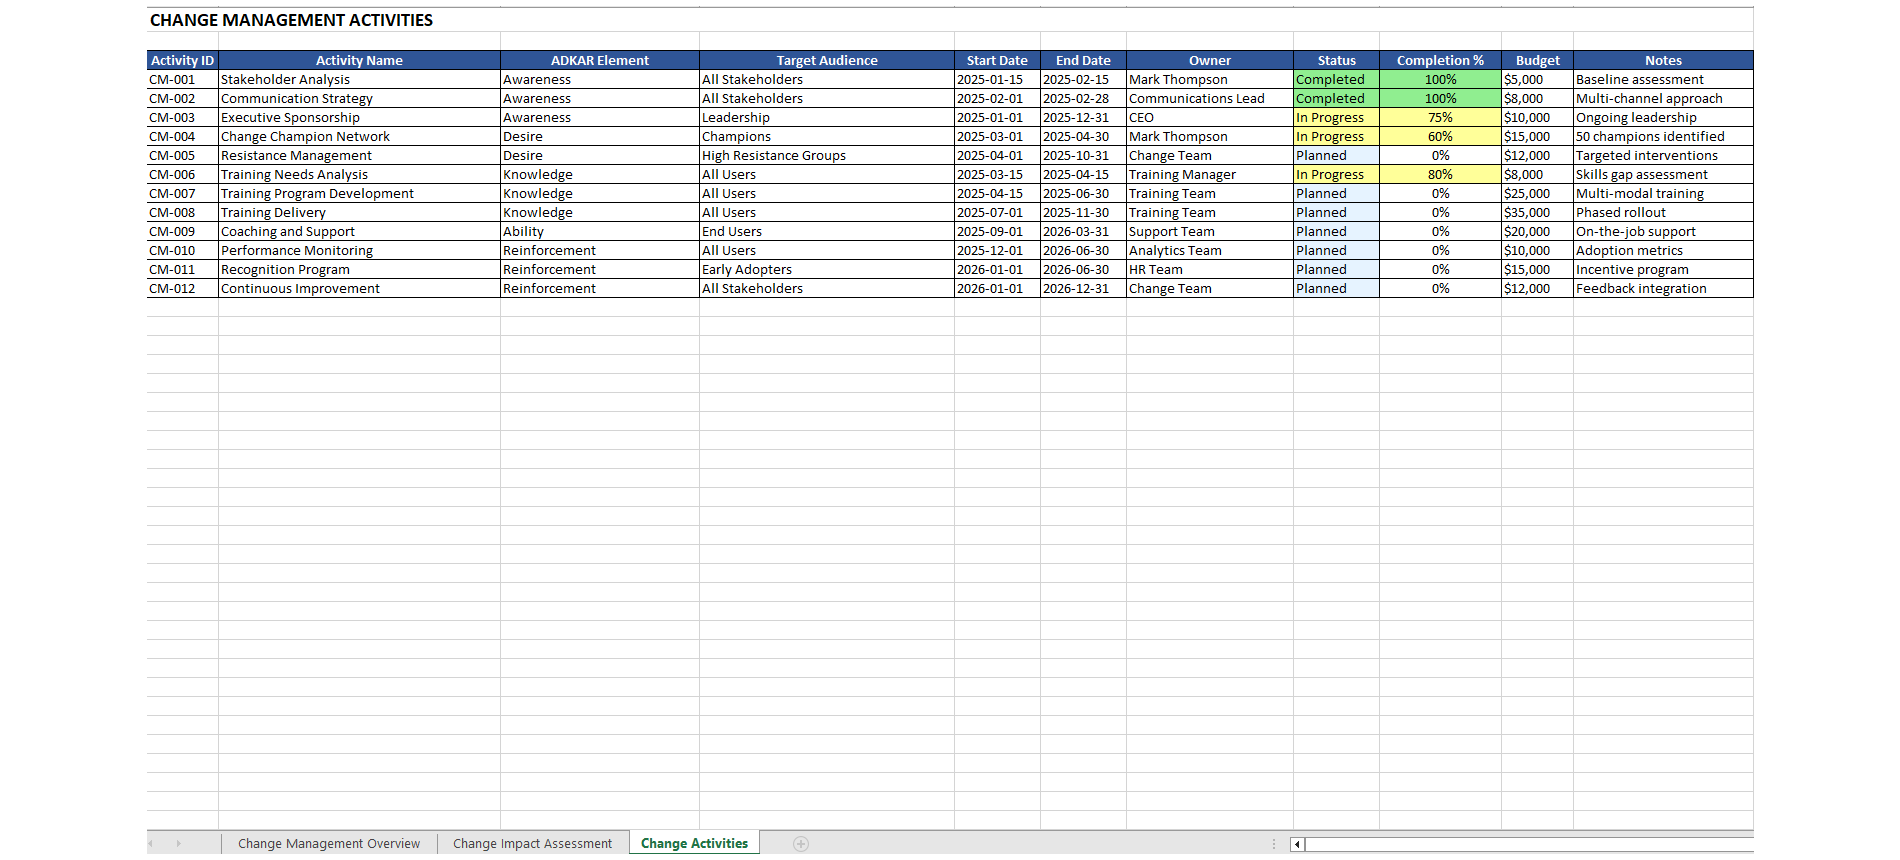This screenshot has width=1900, height=860.
Task: Select the Training Delivery cell
Action: point(359,213)
